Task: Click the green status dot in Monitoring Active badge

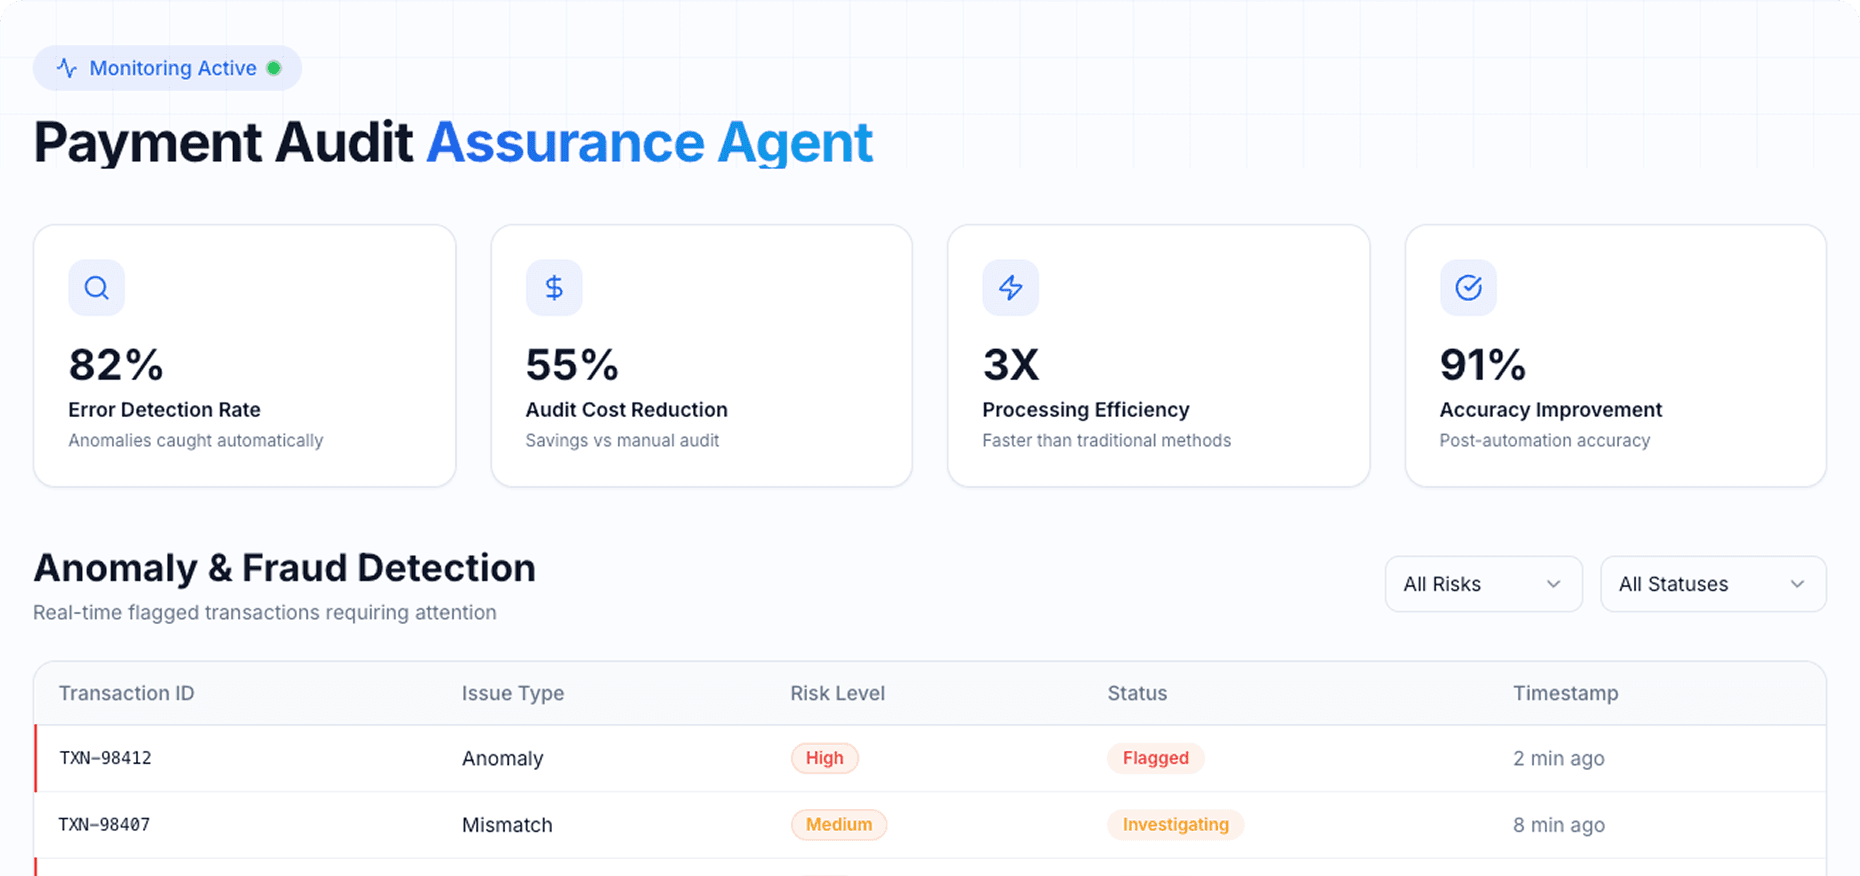Action: click(274, 68)
